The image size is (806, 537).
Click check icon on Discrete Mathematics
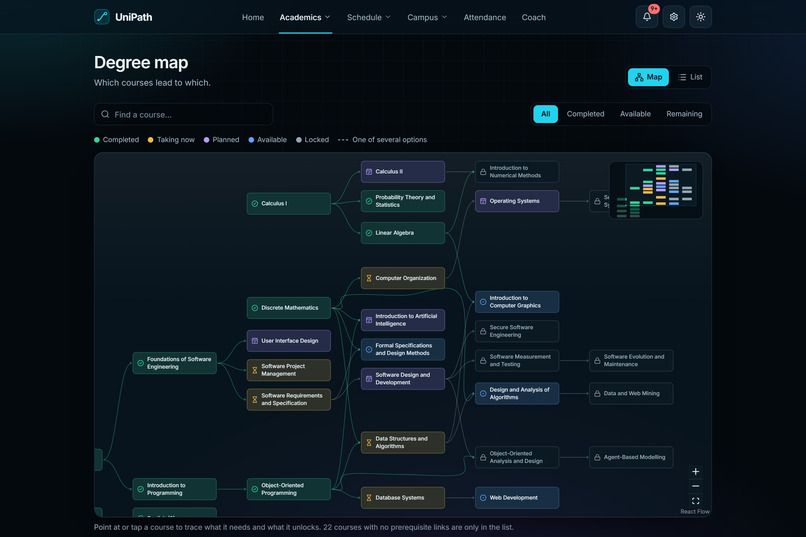point(254,308)
